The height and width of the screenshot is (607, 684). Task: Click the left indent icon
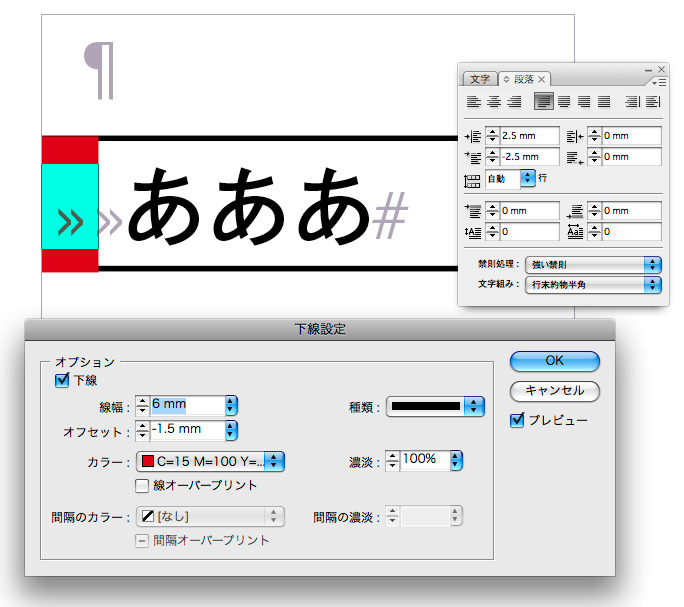[473, 137]
